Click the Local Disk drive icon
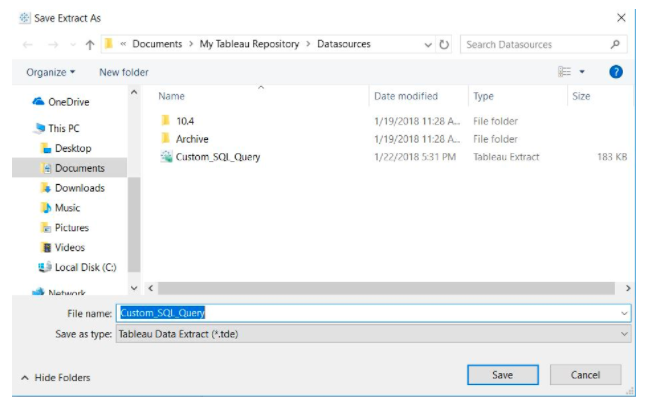Viewport: 648px width, 405px height. (45, 267)
